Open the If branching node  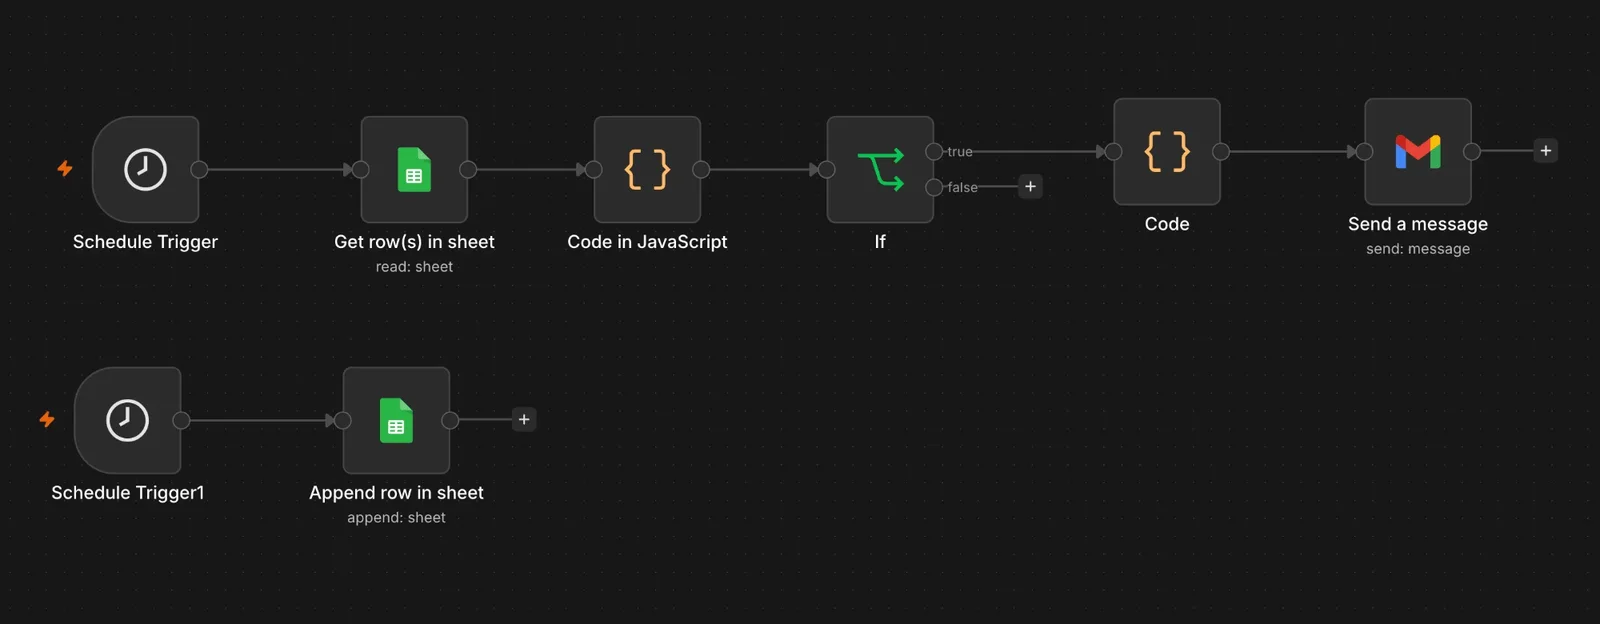[880, 169]
